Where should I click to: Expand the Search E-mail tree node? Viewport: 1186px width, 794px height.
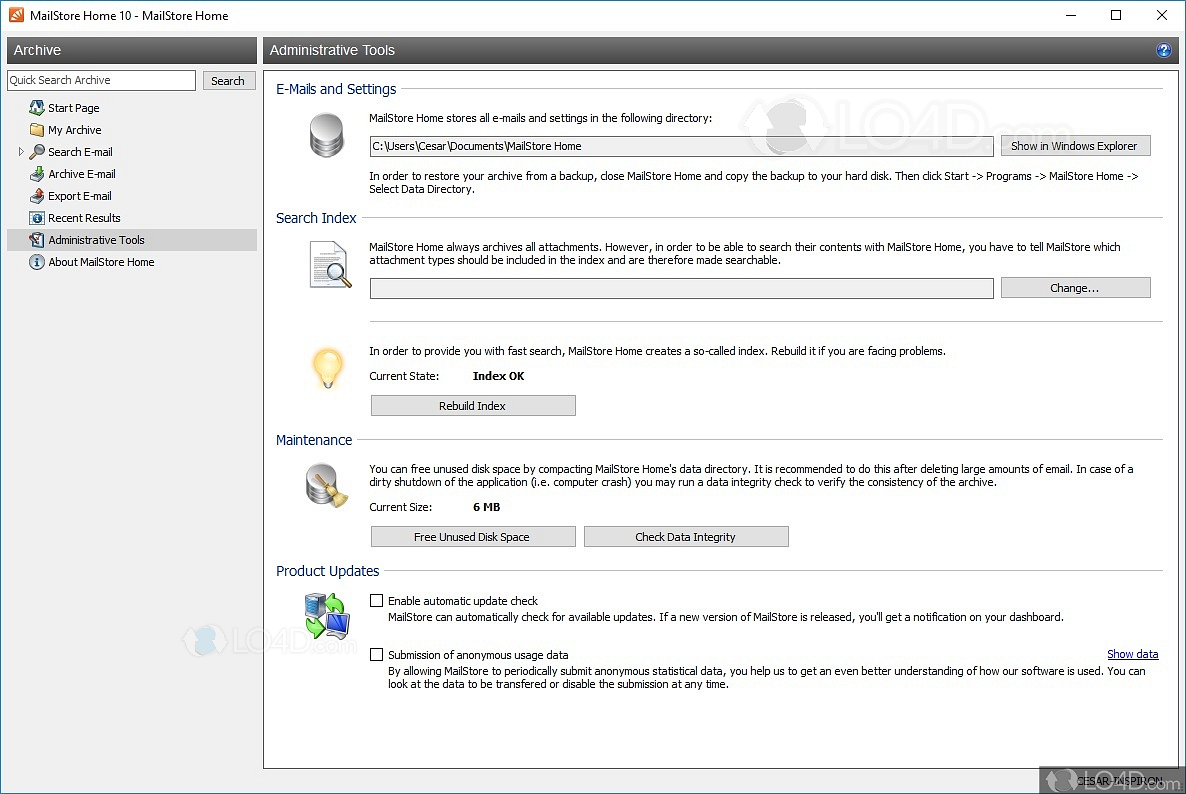[x=21, y=152]
